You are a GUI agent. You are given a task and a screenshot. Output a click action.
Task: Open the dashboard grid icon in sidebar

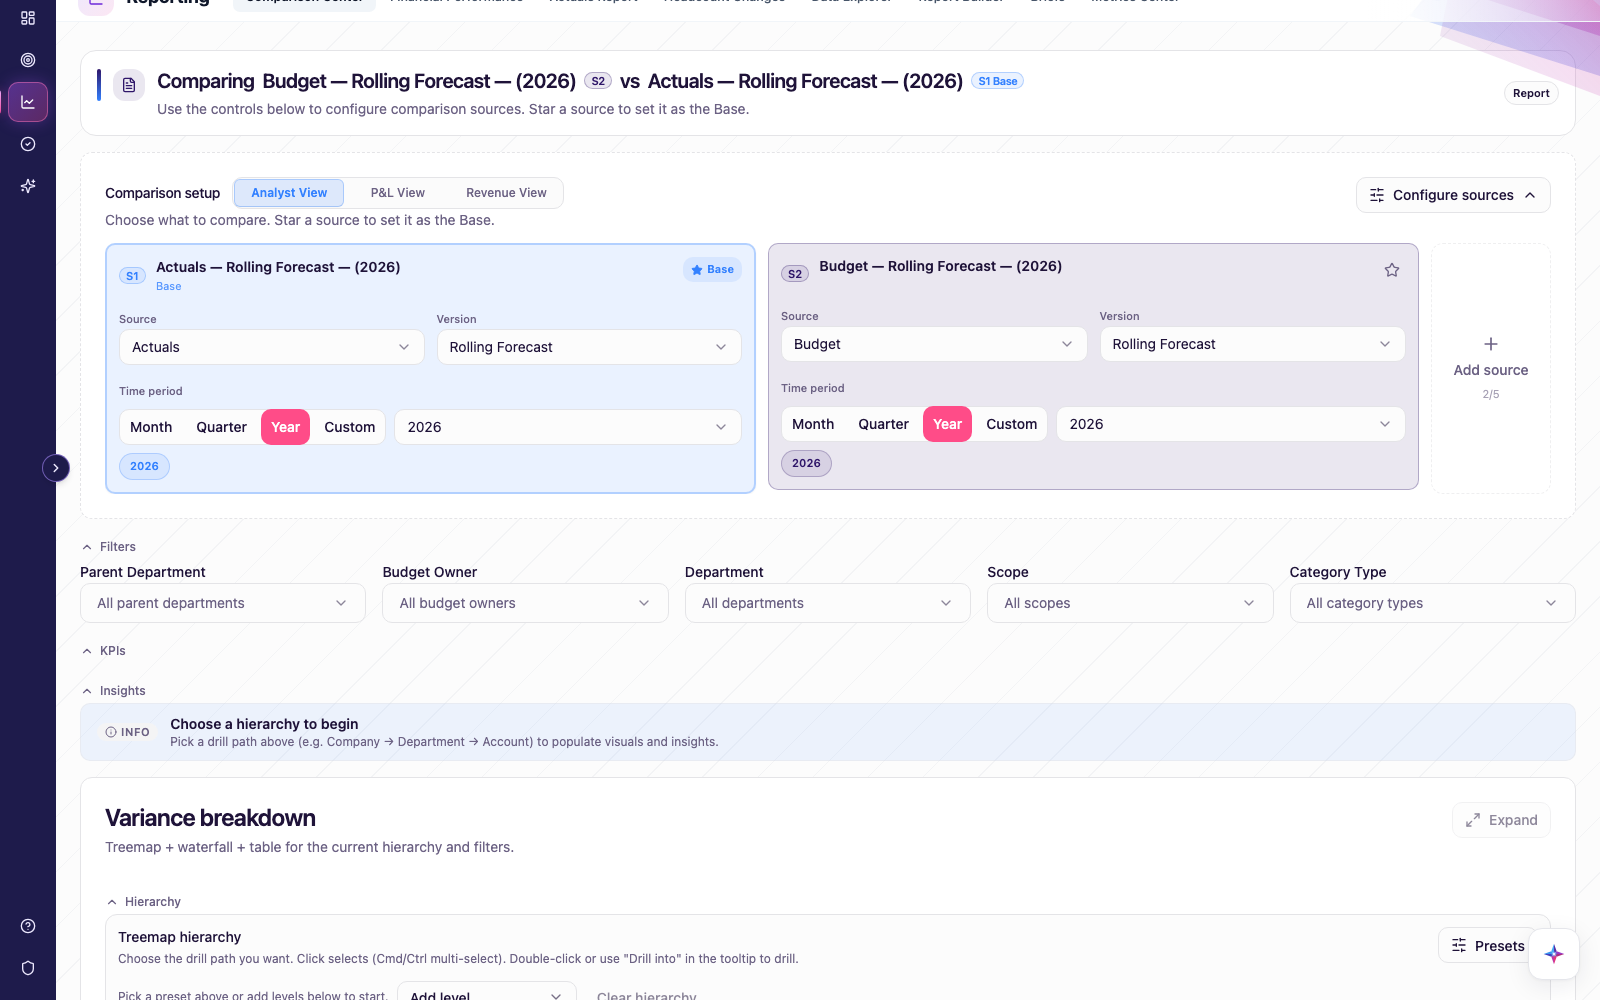point(28,18)
